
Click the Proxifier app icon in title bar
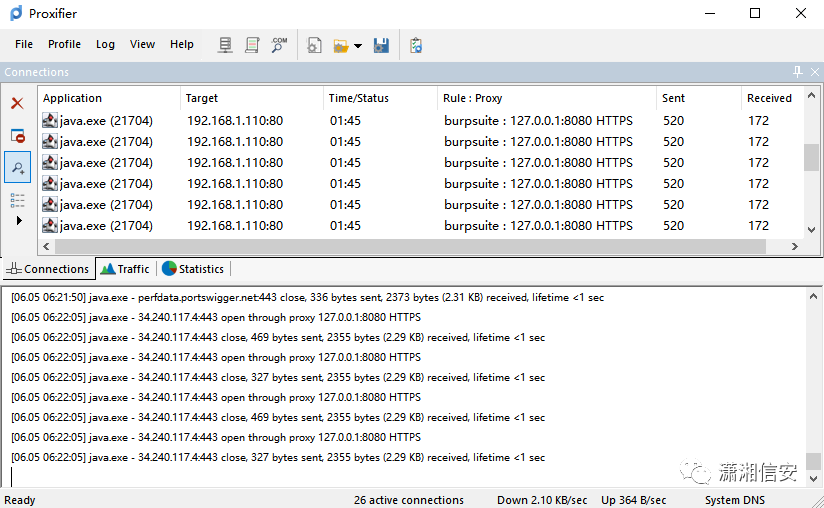click(x=16, y=13)
